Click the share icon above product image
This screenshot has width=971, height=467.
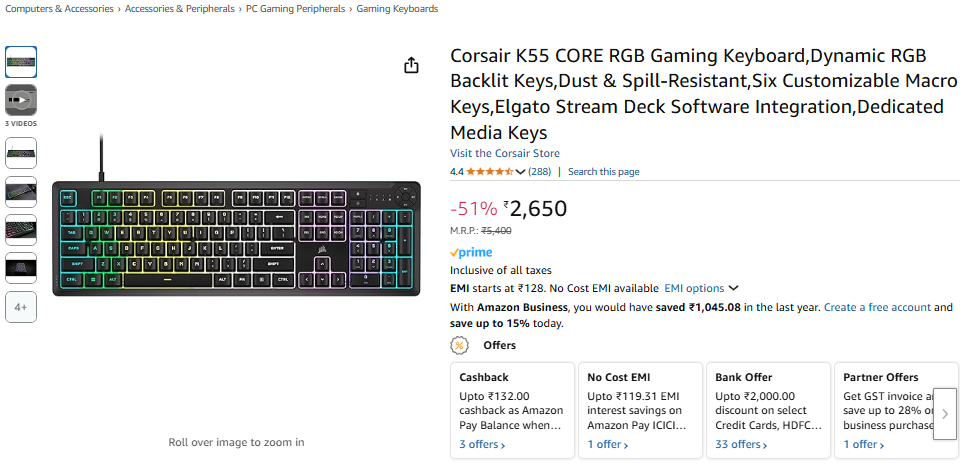point(411,66)
